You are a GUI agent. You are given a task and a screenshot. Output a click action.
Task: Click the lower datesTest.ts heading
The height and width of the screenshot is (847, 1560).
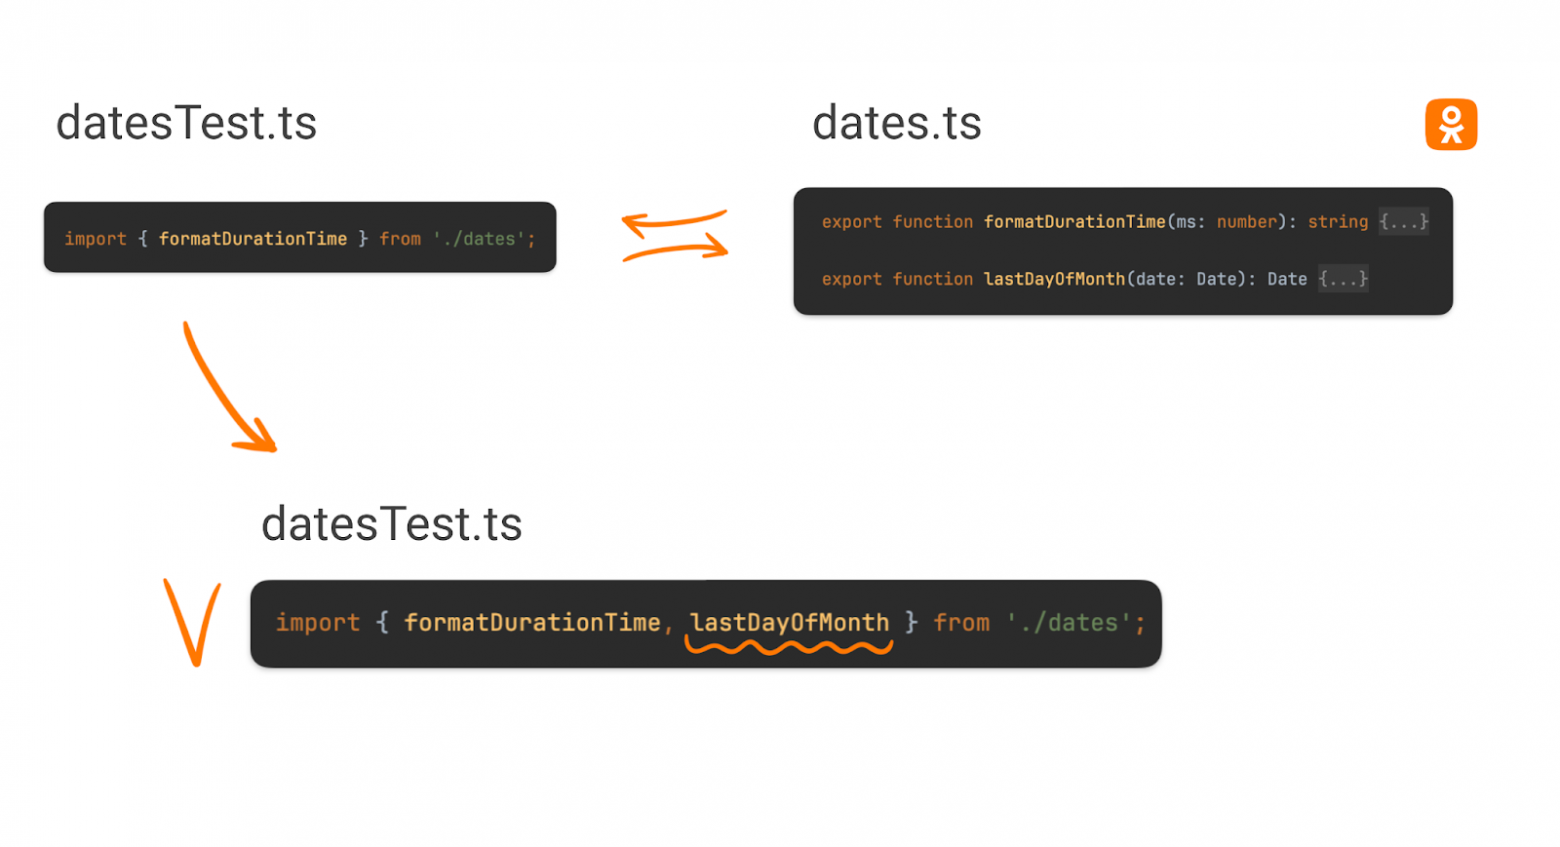(391, 525)
